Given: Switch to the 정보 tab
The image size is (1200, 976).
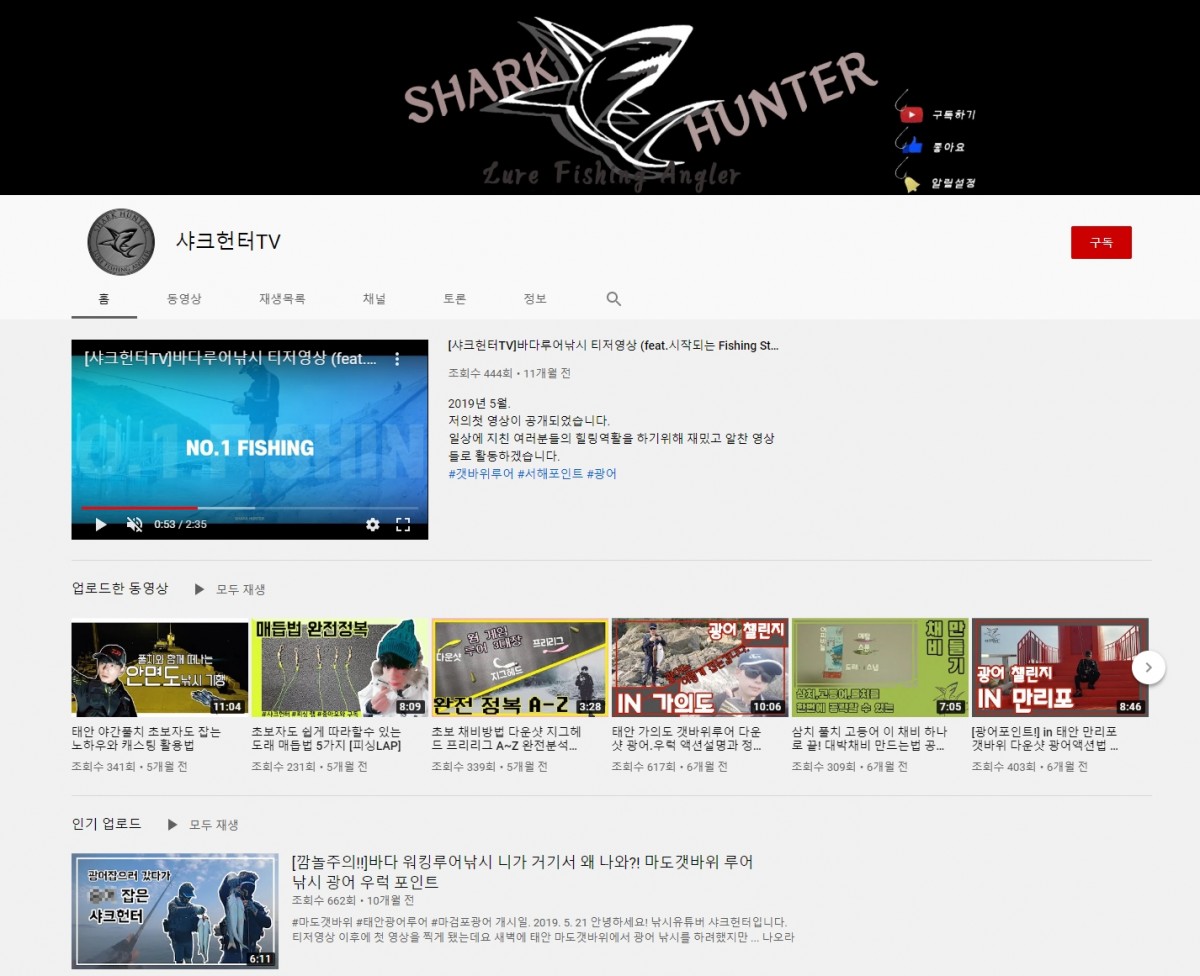Looking at the screenshot, I should coord(535,299).
